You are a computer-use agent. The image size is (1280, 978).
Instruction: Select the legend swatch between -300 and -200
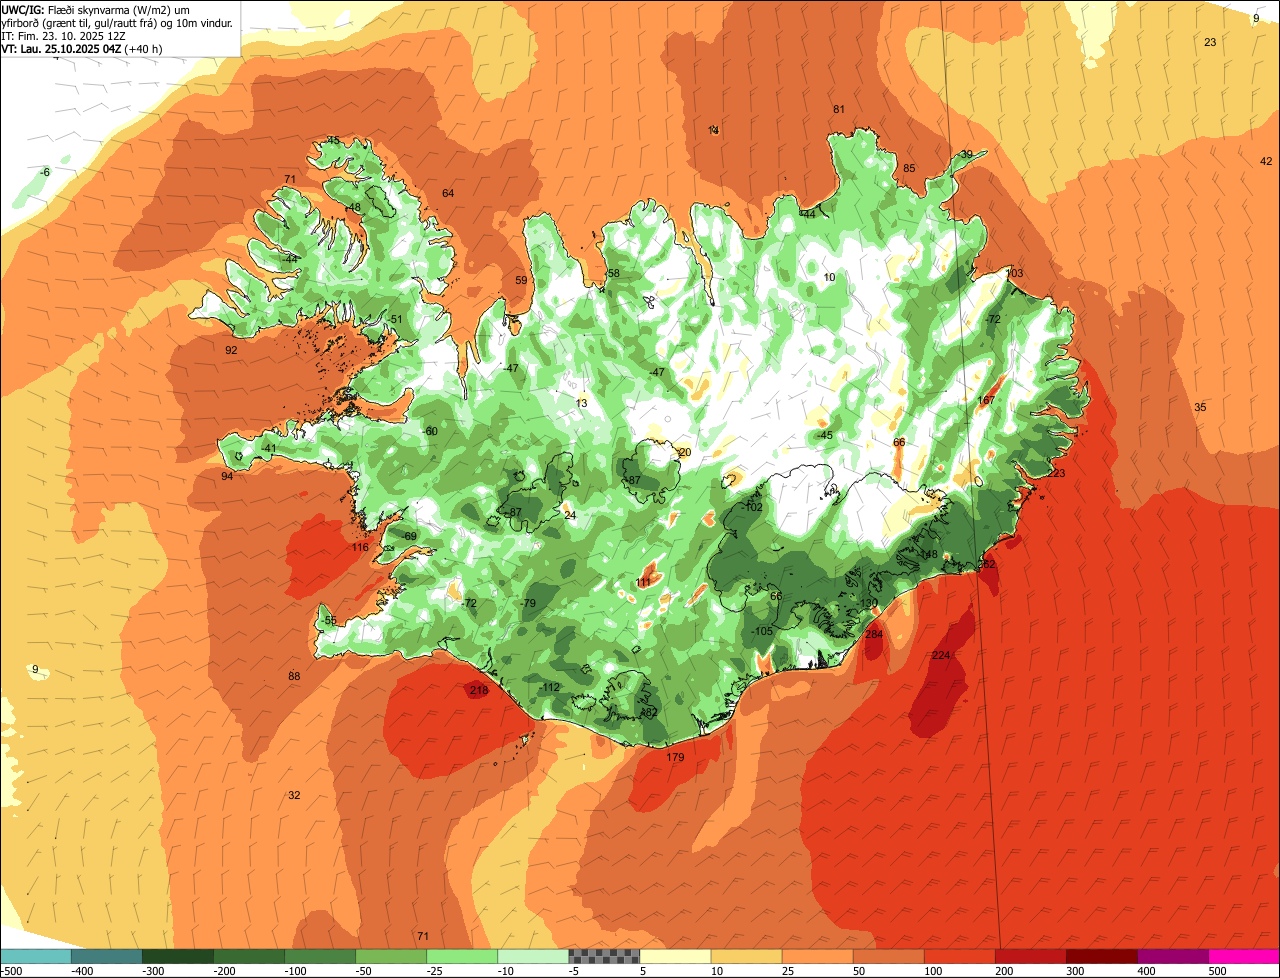[178, 956]
